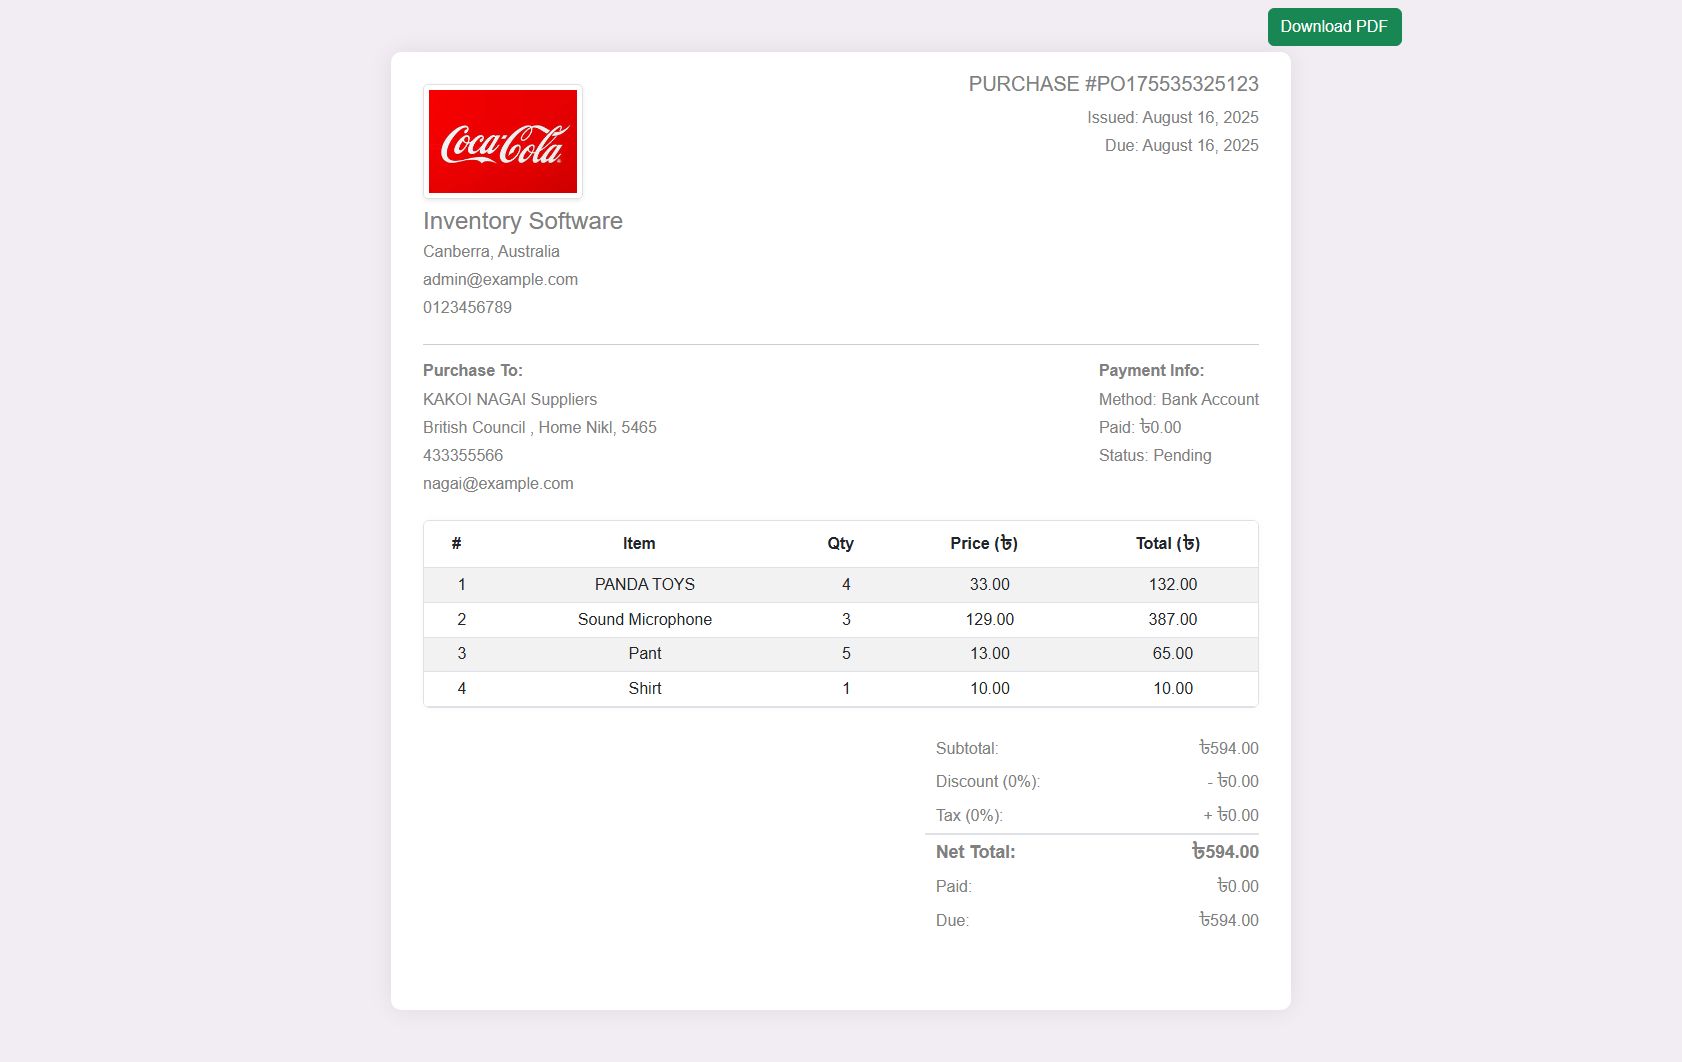Image resolution: width=1682 pixels, height=1062 pixels.
Task: Click the nagai@example.com supplier email
Action: 498,483
